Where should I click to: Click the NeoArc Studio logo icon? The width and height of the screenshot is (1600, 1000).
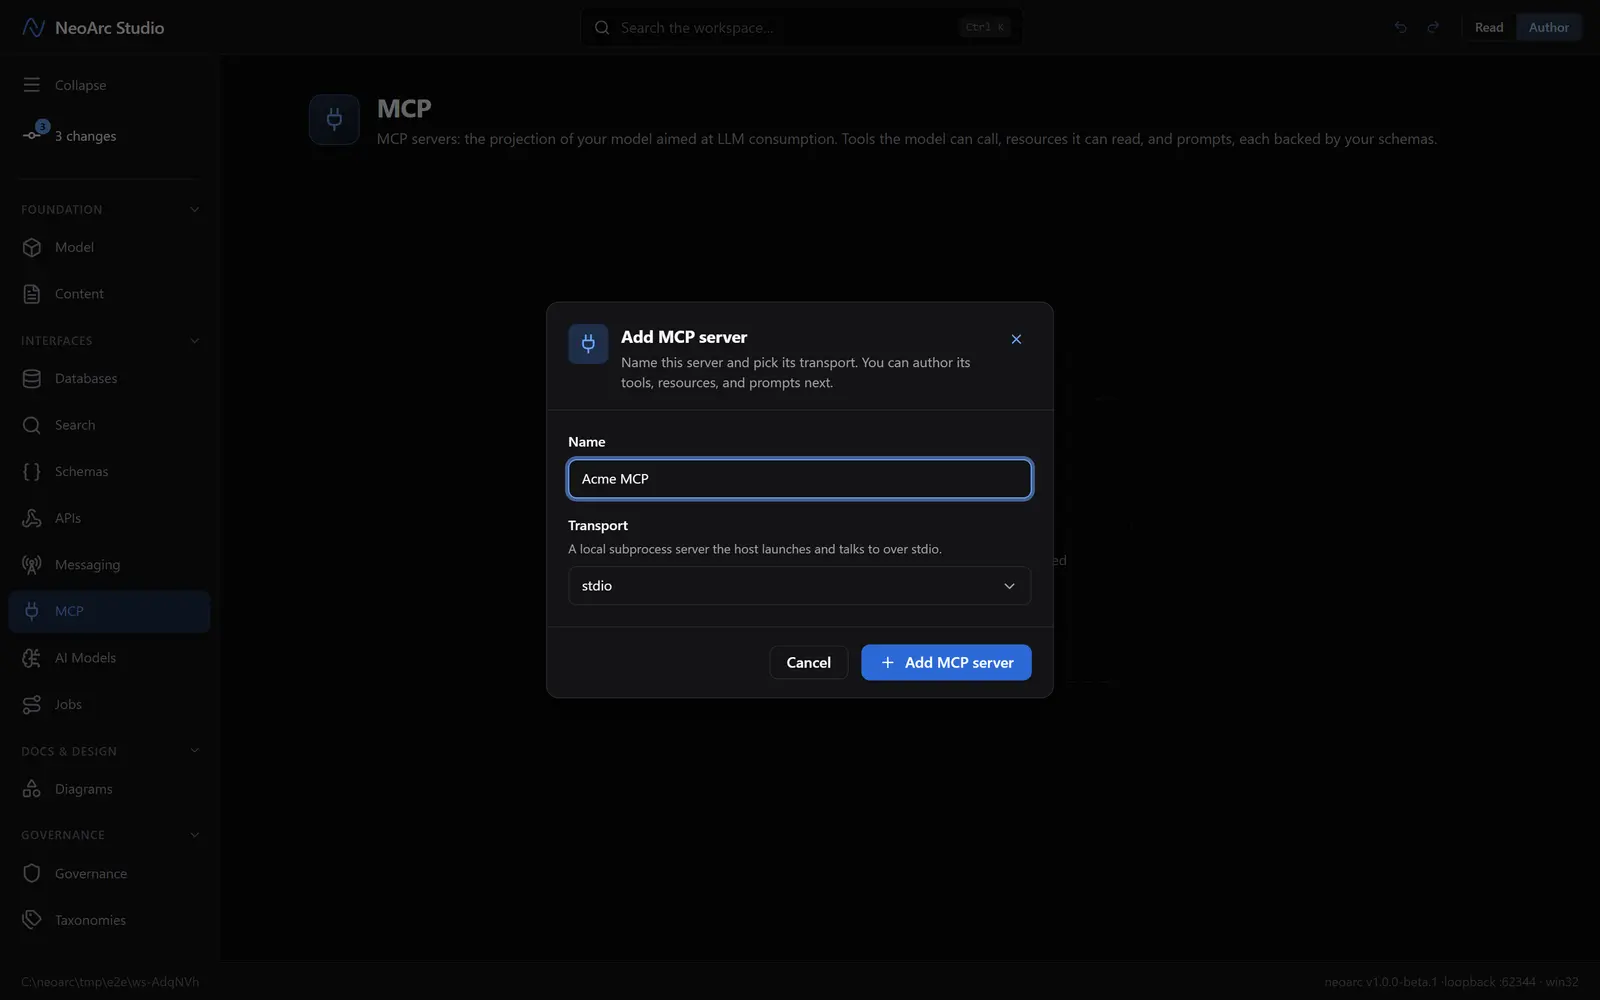coord(33,28)
